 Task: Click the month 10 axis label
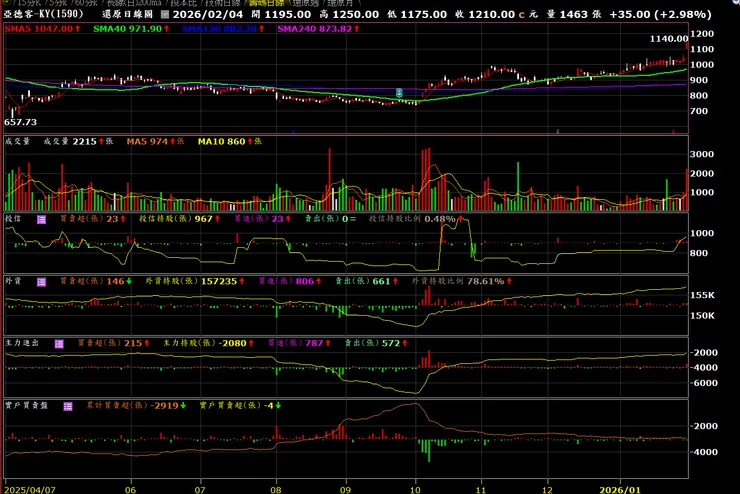pyautogui.click(x=415, y=490)
